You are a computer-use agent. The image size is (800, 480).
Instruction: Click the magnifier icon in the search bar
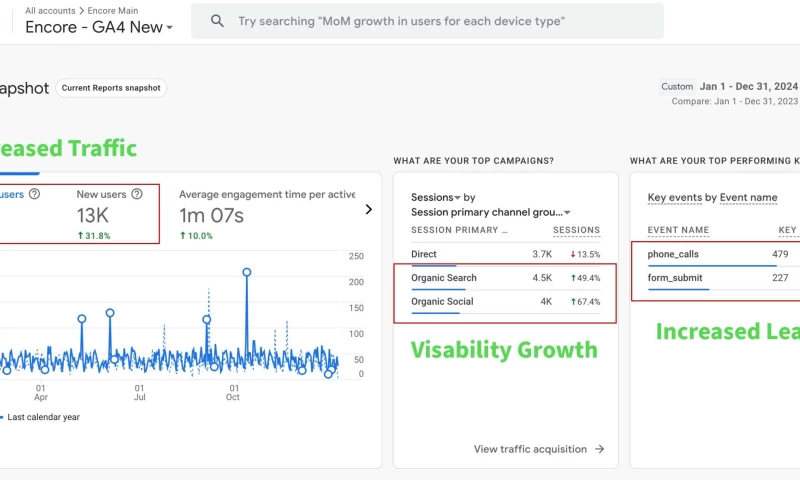[x=216, y=21]
